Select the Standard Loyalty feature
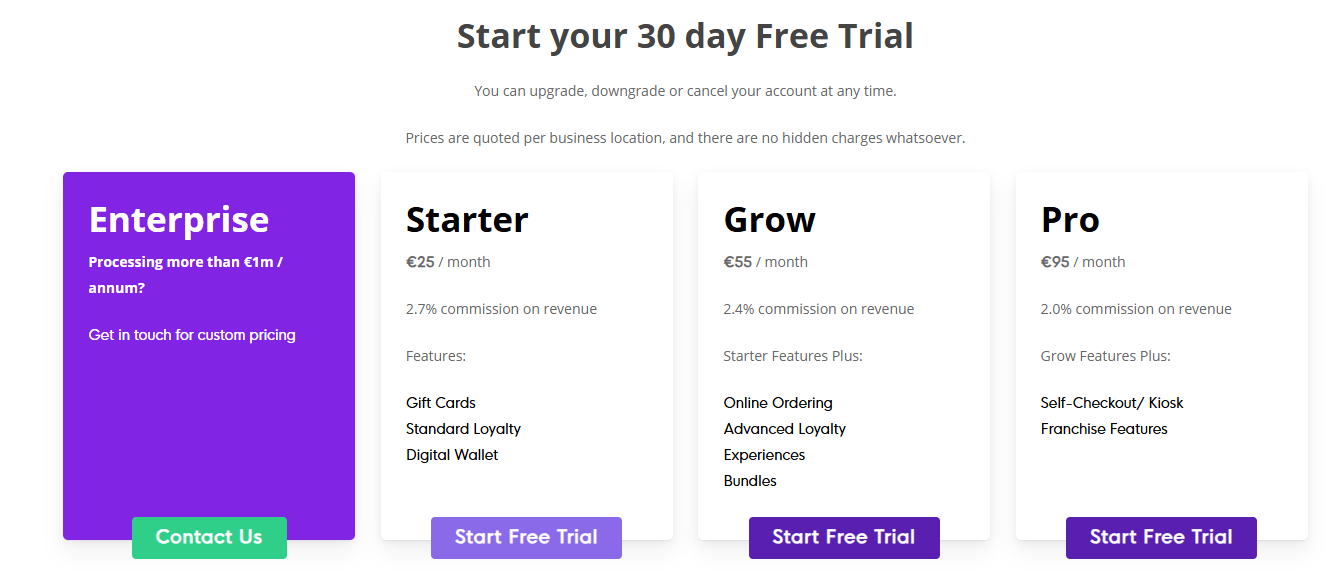Screen dimensions: 1338x579 pyautogui.click(x=463, y=429)
